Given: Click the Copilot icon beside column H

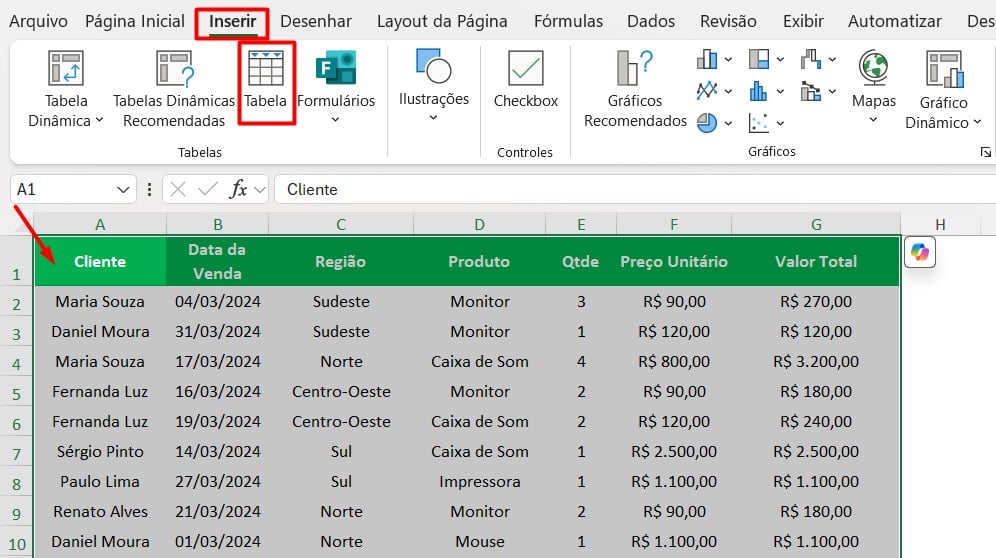Looking at the screenshot, I should pyautogui.click(x=920, y=252).
